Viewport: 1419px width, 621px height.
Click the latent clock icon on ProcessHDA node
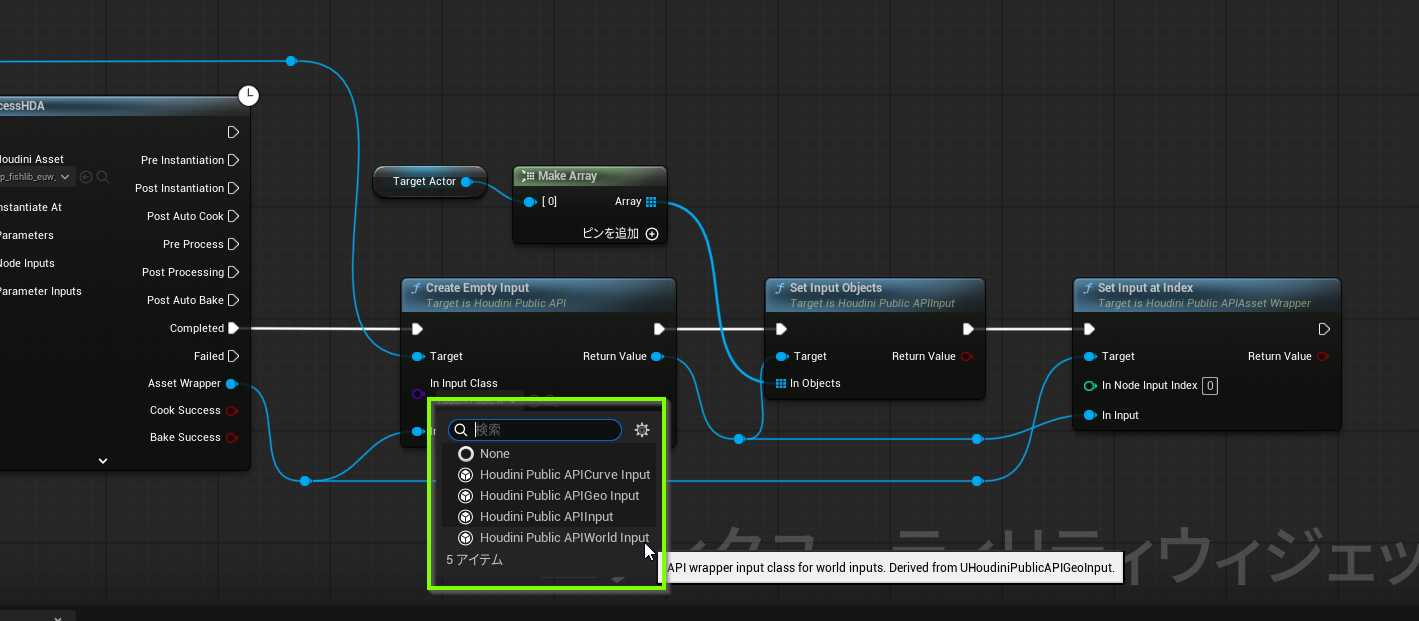(249, 95)
